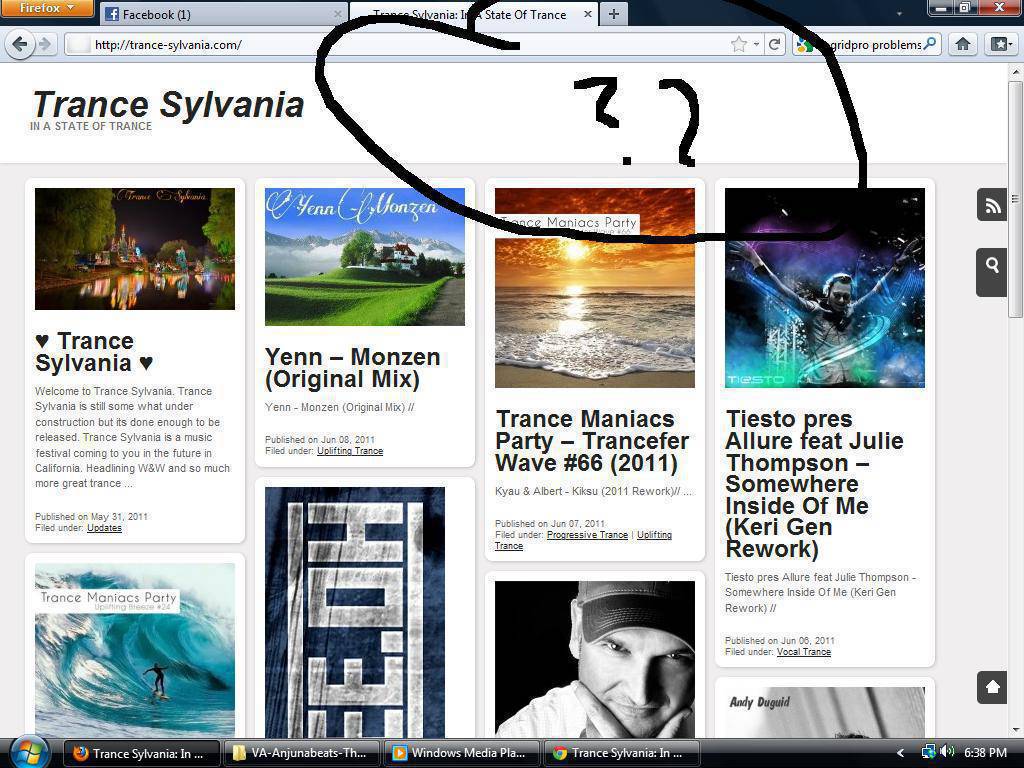
Task: Switch to Windows Media Player on the taskbar
Action: 462,753
